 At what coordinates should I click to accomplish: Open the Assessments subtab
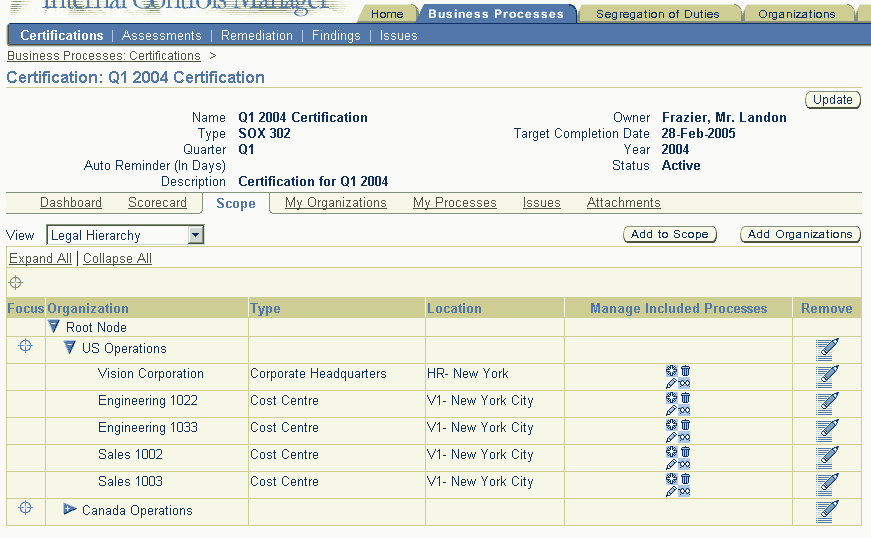(162, 36)
